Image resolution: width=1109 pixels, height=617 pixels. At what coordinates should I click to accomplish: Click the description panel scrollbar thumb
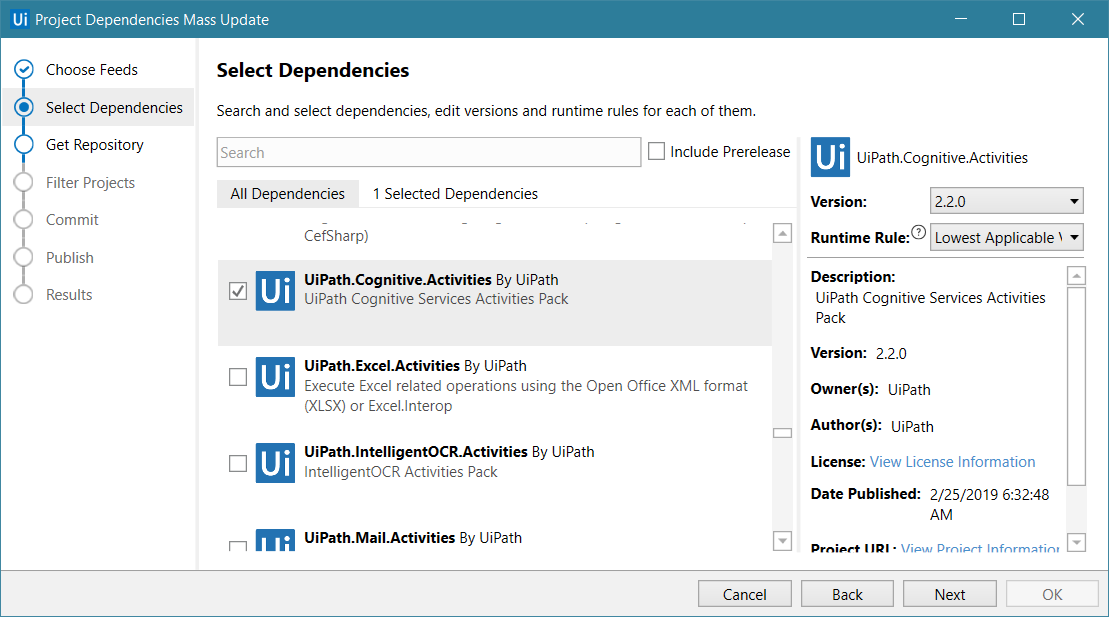pos(1076,386)
